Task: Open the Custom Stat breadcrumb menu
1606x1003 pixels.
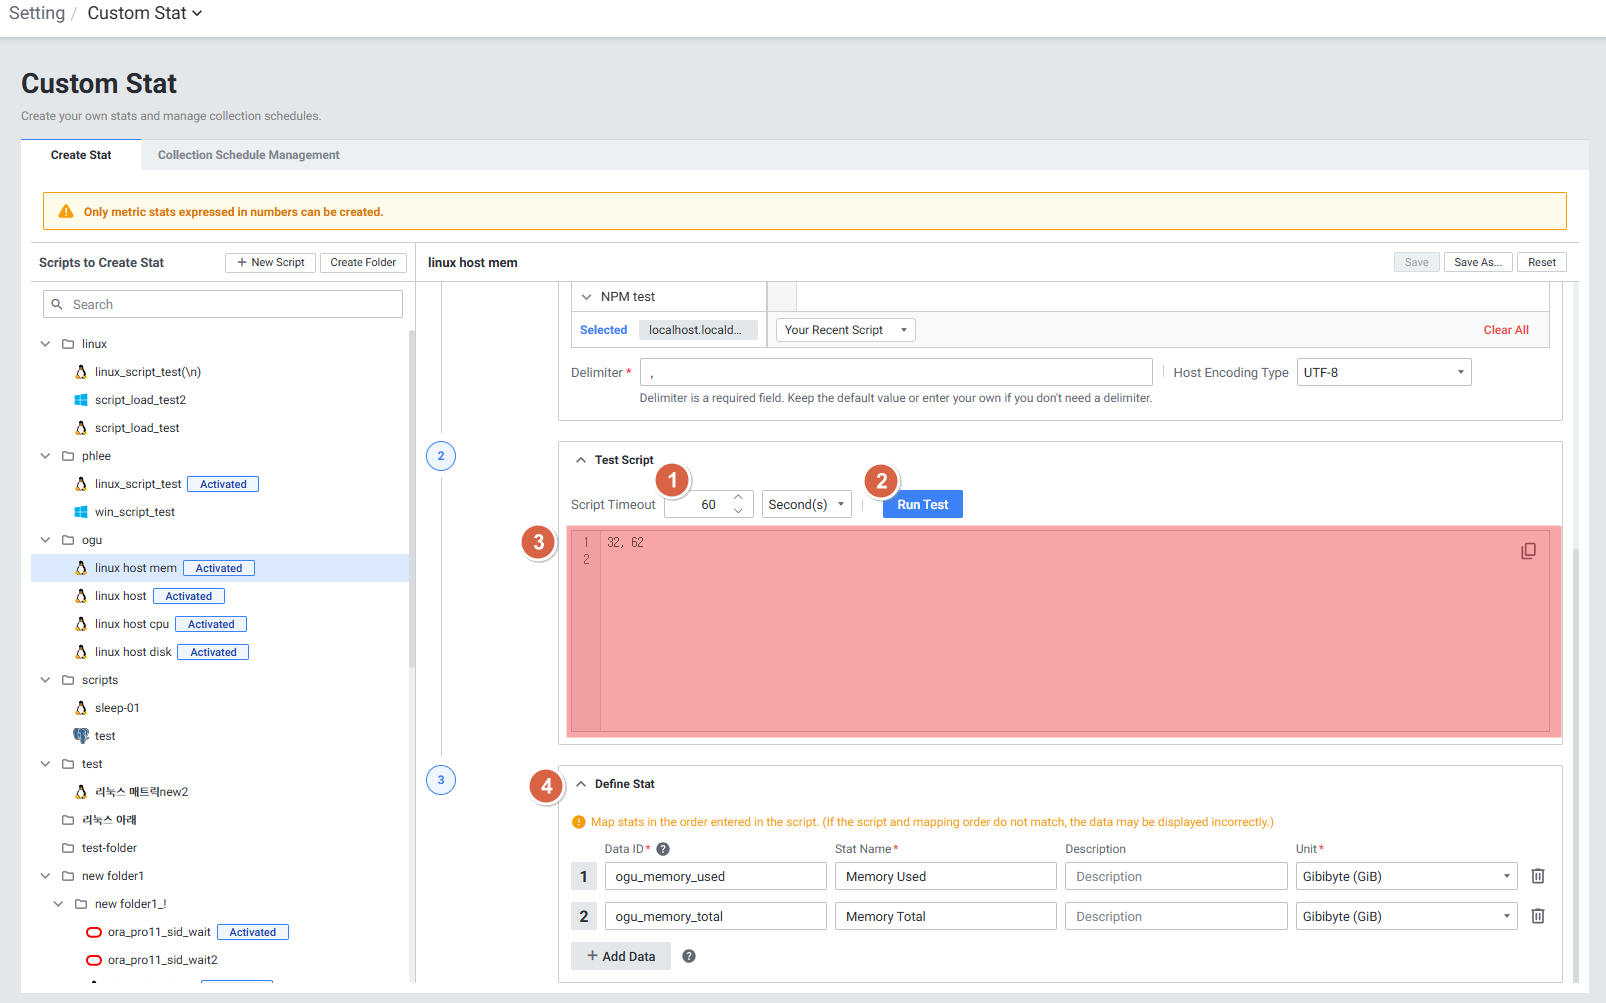Action: click(144, 13)
